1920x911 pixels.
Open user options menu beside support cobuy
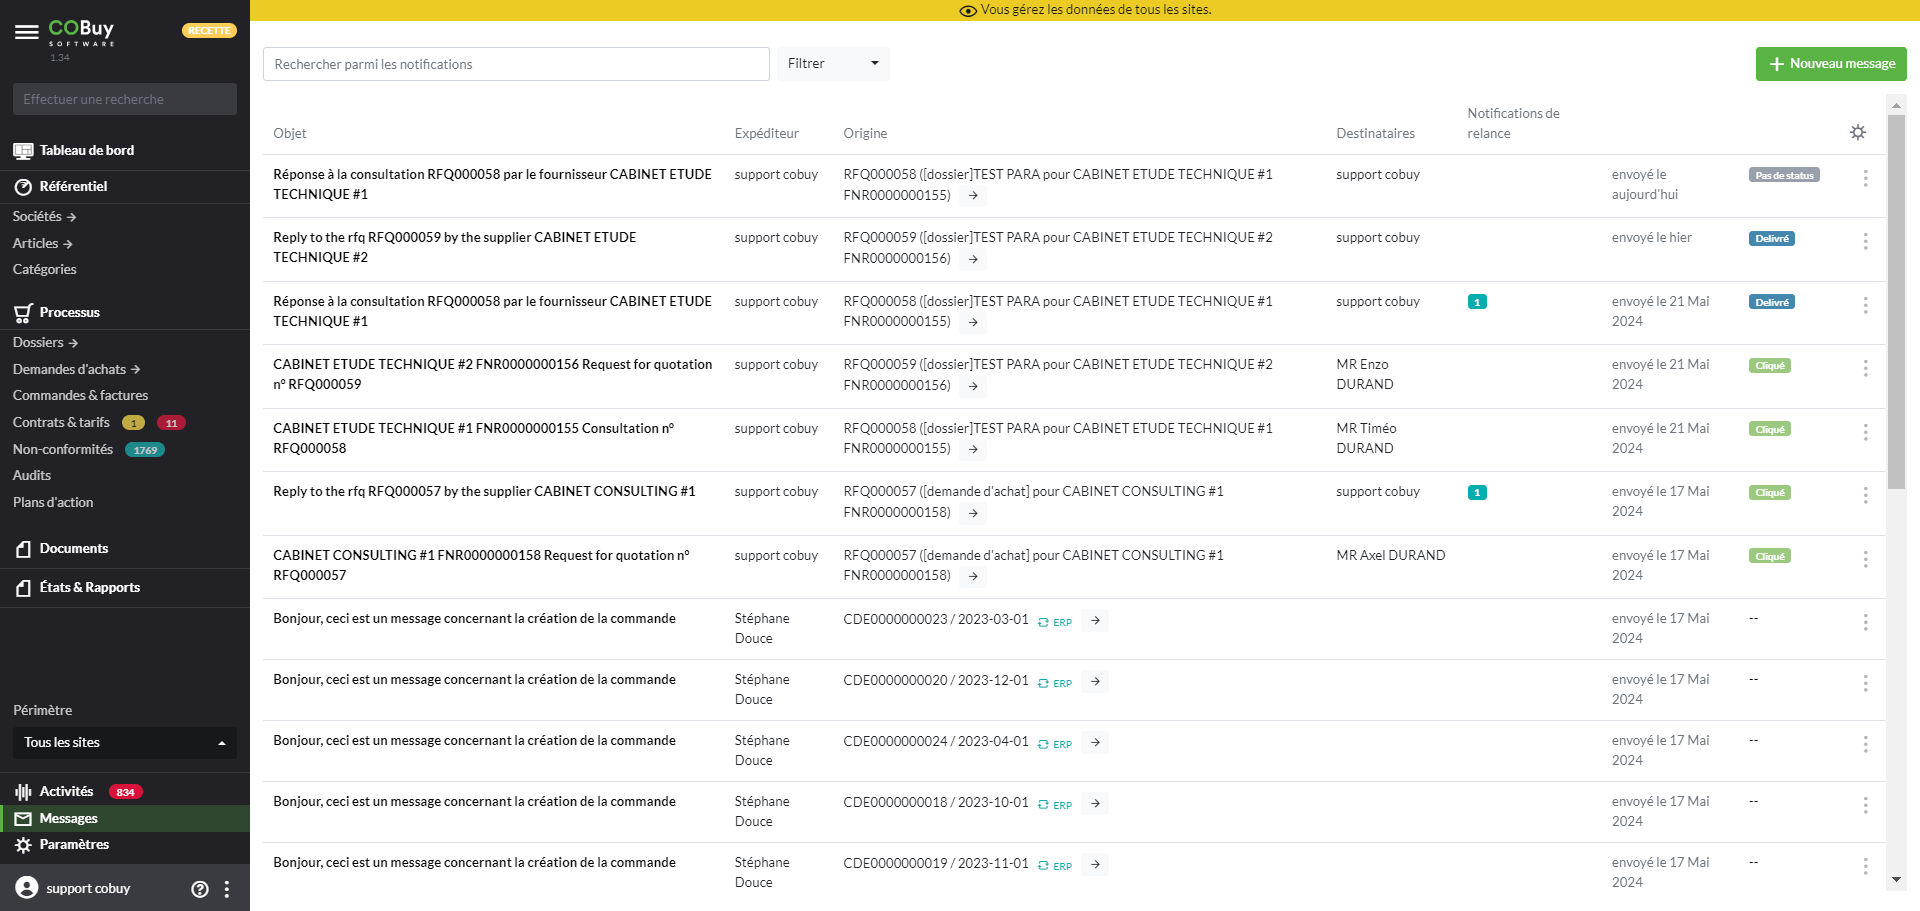coord(227,889)
